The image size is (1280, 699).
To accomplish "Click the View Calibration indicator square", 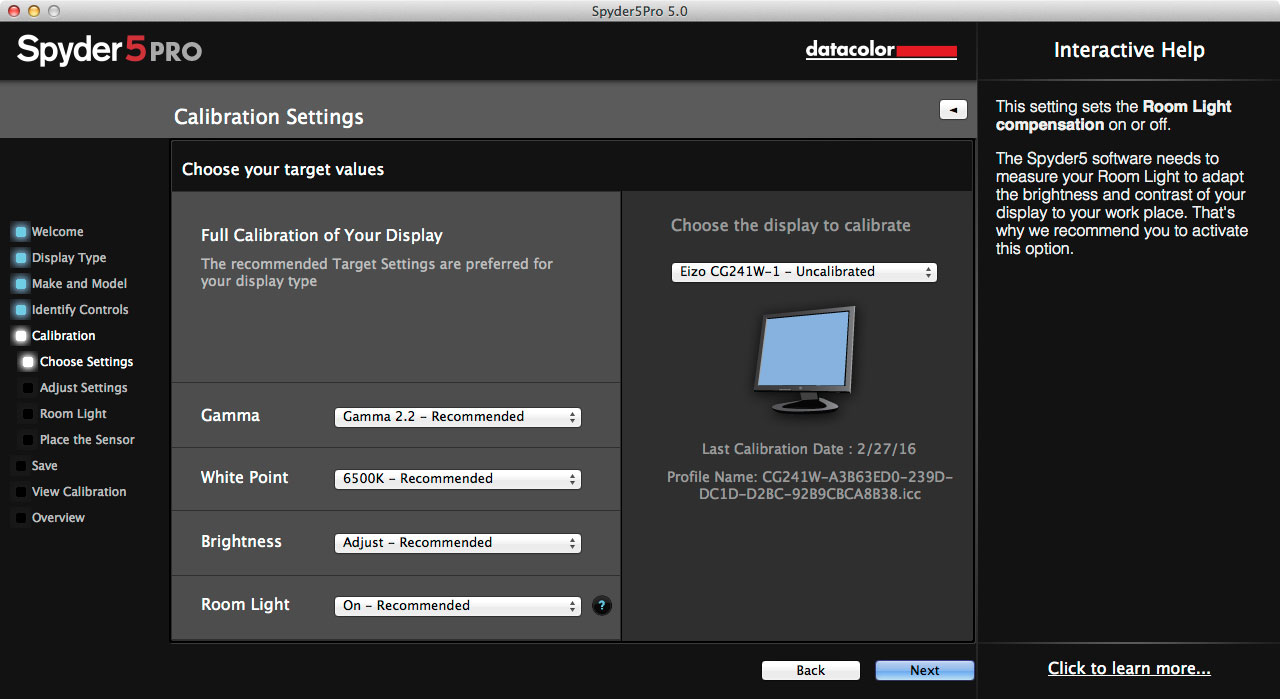I will coord(21,492).
